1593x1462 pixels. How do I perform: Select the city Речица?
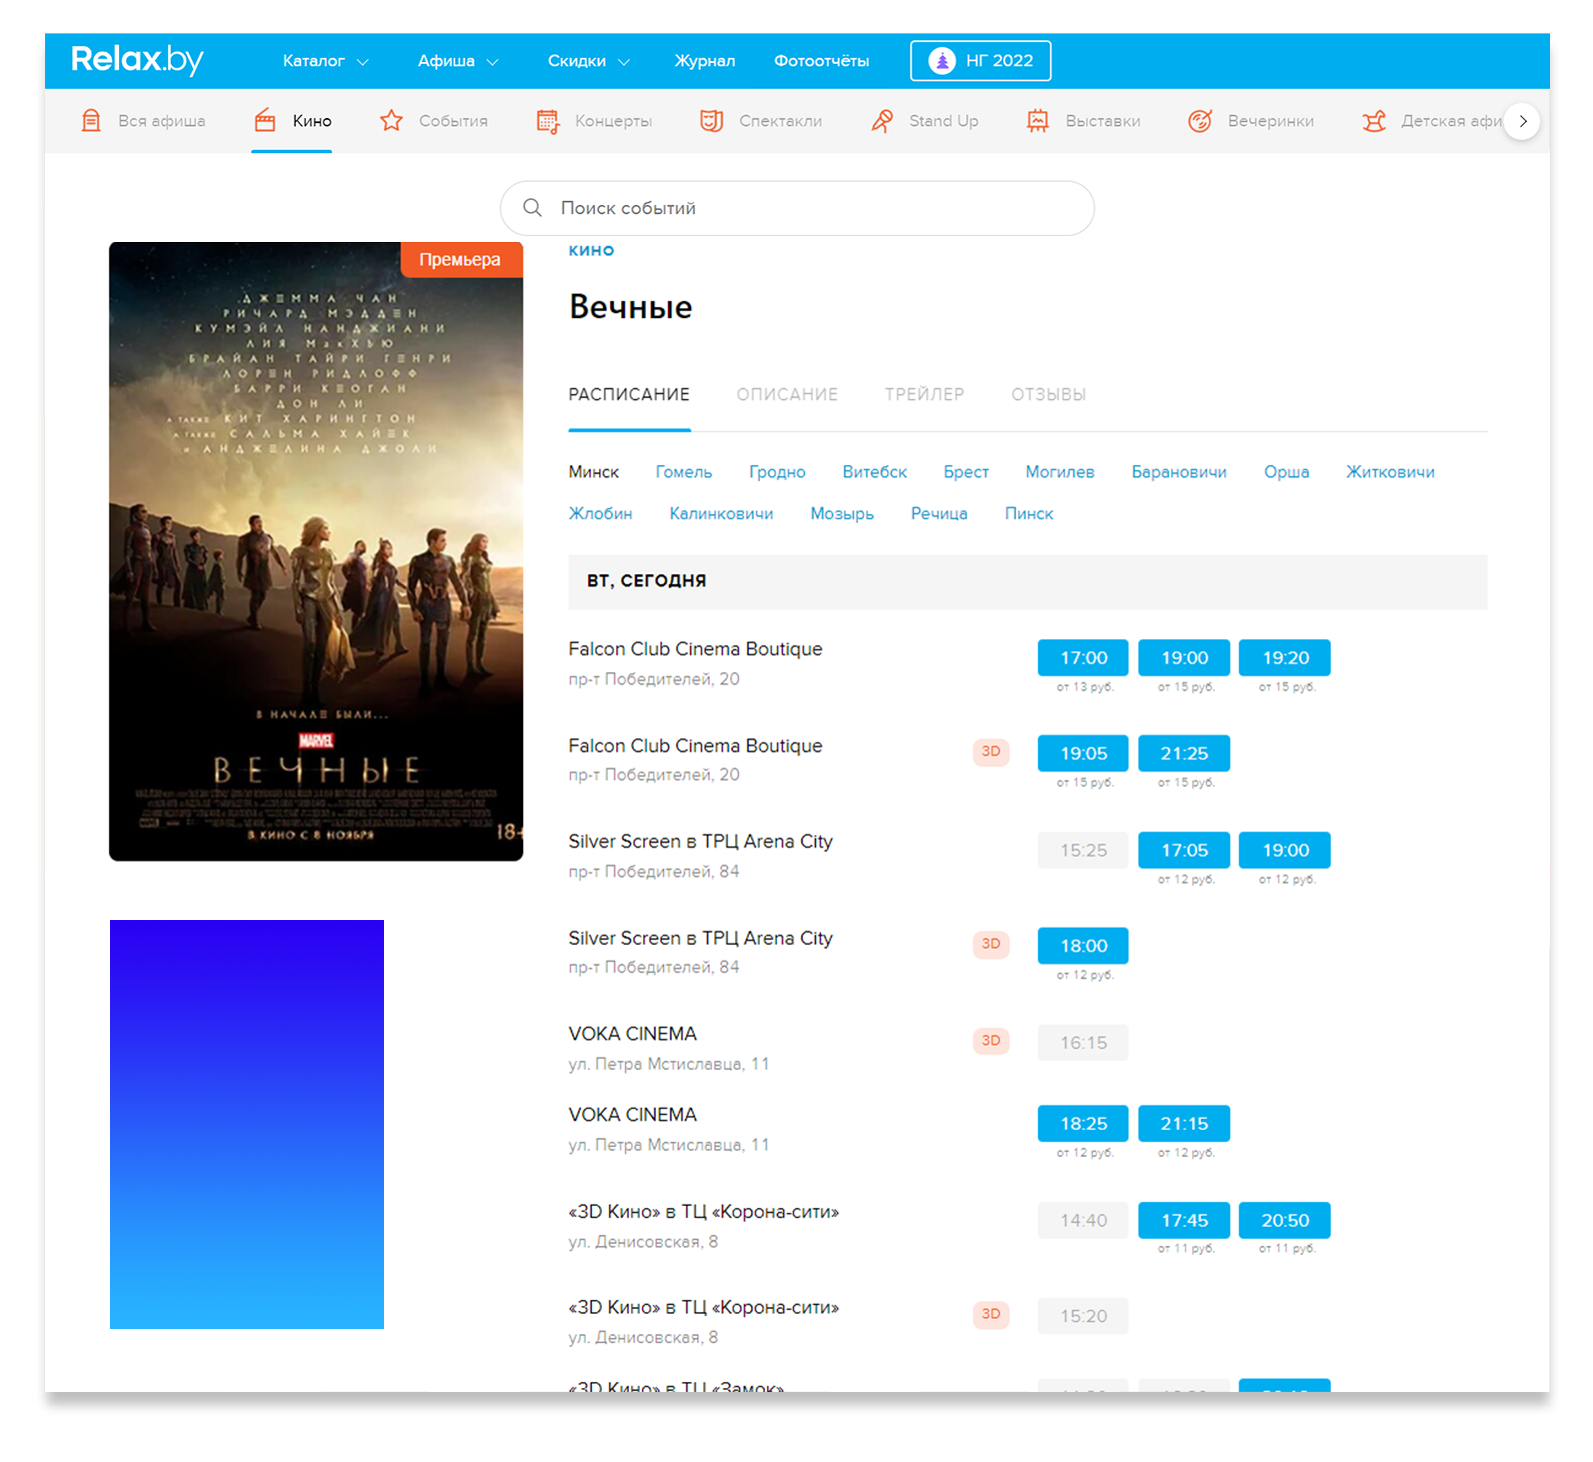[939, 513]
